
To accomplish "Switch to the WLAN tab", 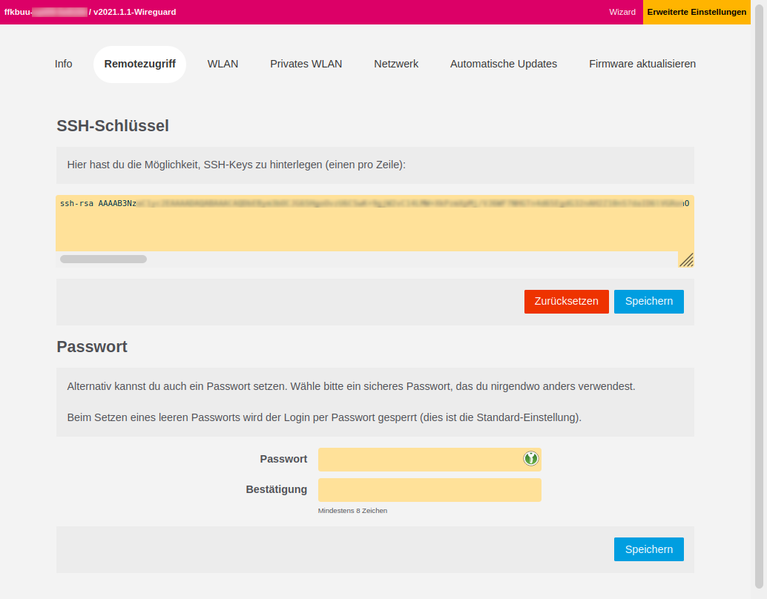I will tap(223, 64).
